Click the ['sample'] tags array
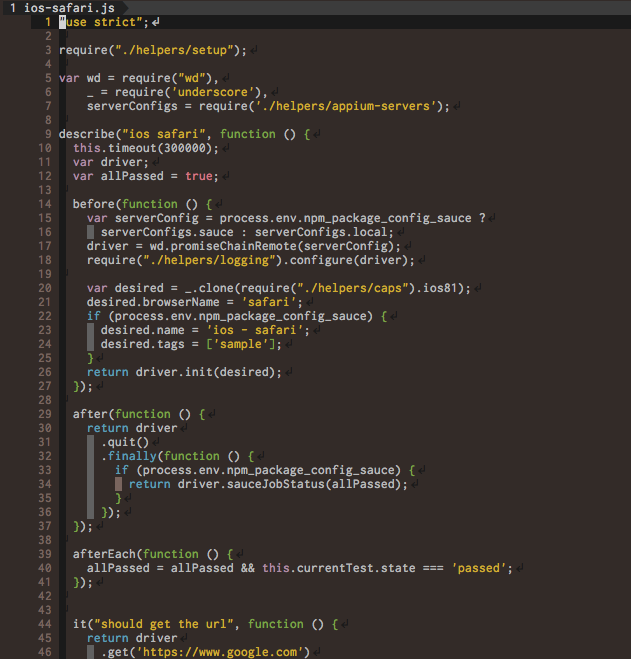The width and height of the screenshot is (631, 659). 240,344
